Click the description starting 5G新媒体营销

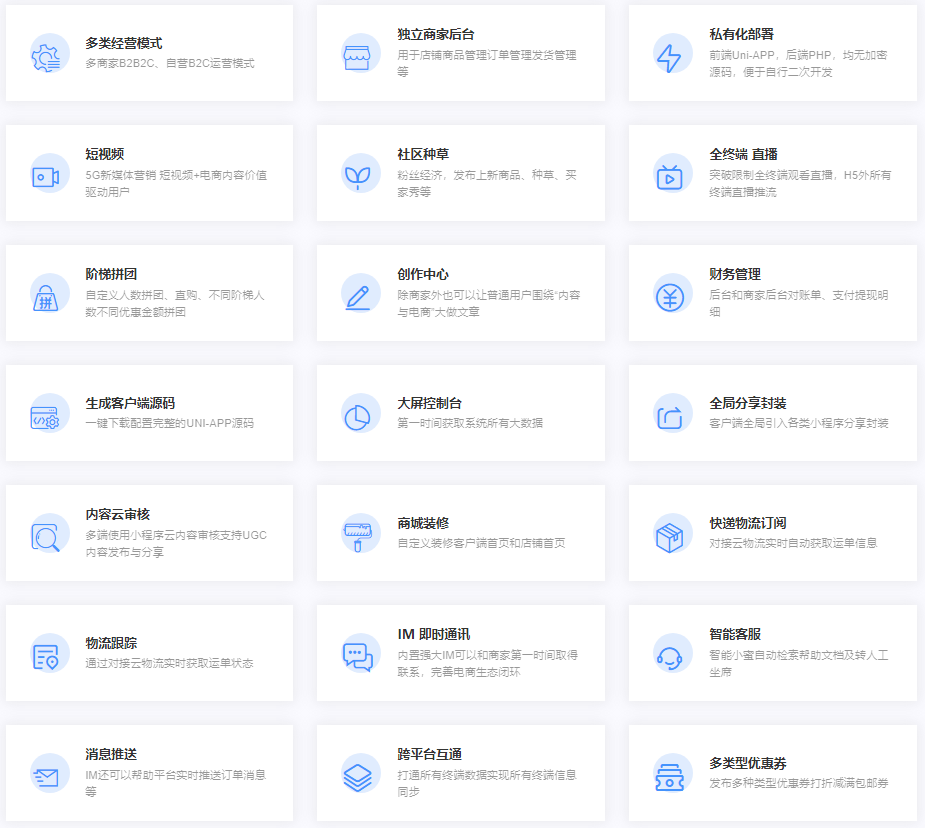176,183
